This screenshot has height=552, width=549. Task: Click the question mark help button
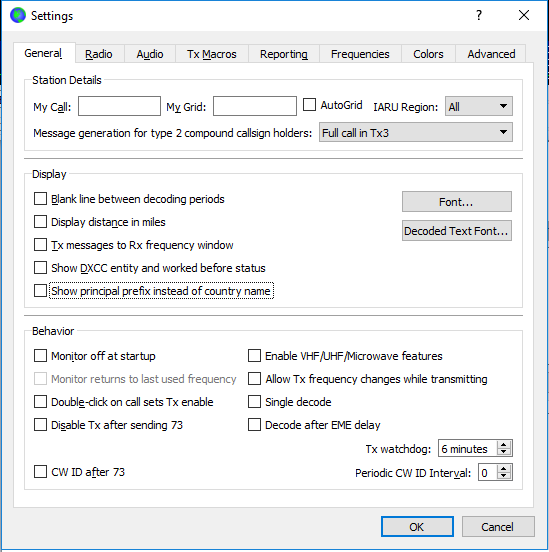pos(479,15)
